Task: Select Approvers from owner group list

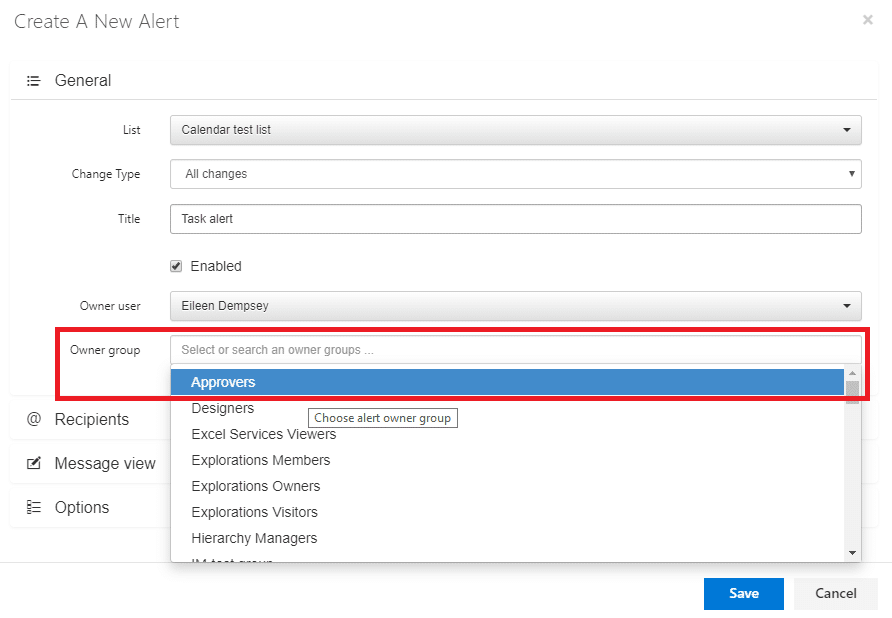Action: [x=507, y=382]
